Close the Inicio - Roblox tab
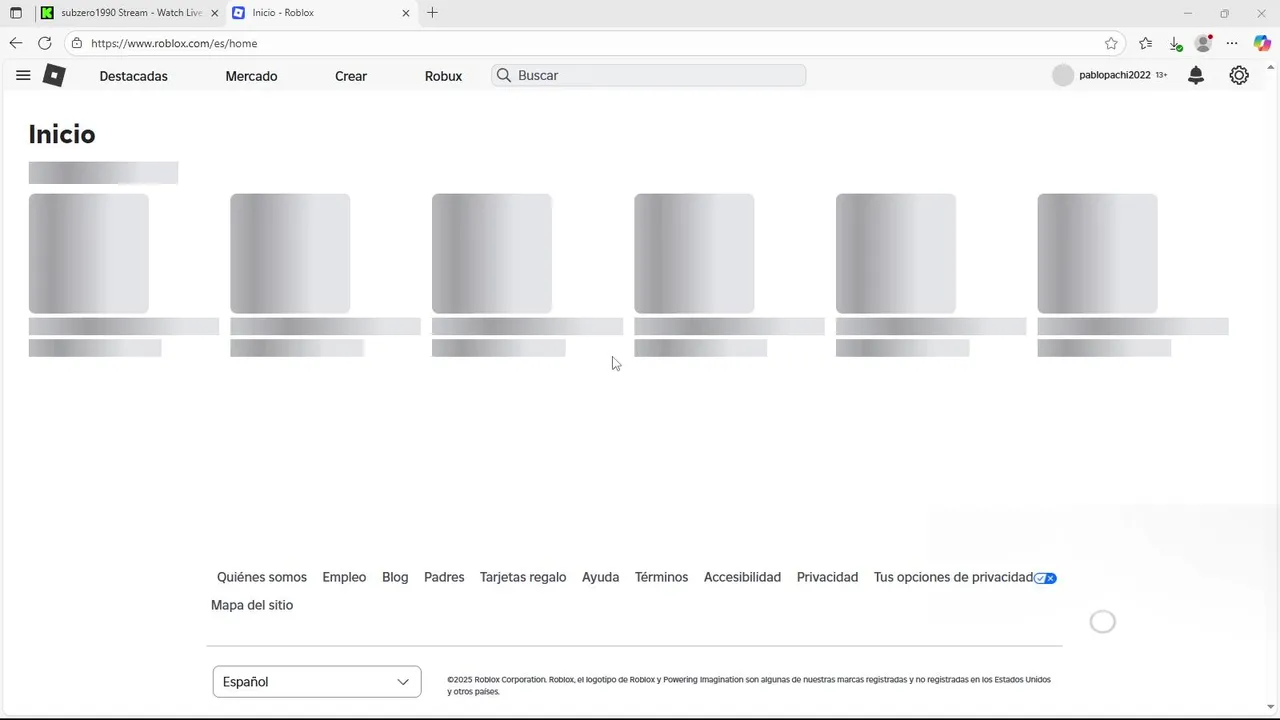 click(x=406, y=13)
